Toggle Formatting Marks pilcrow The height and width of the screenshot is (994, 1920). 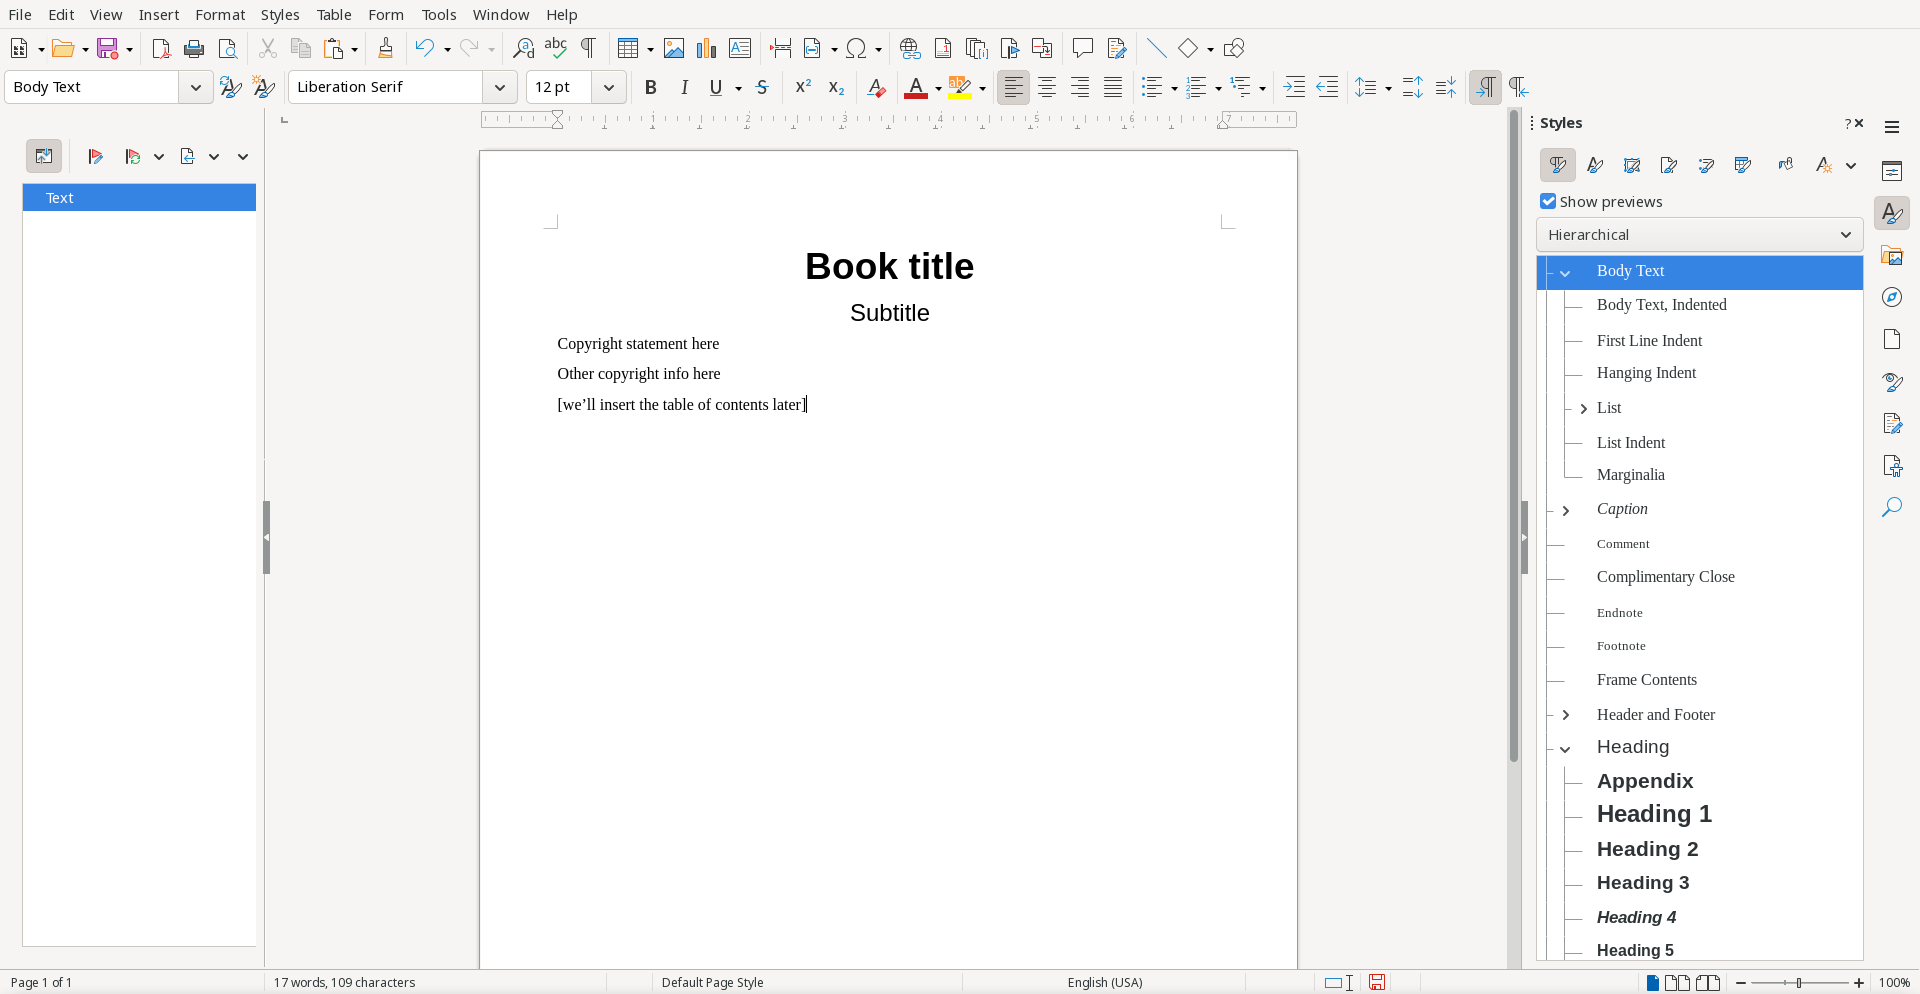[589, 48]
